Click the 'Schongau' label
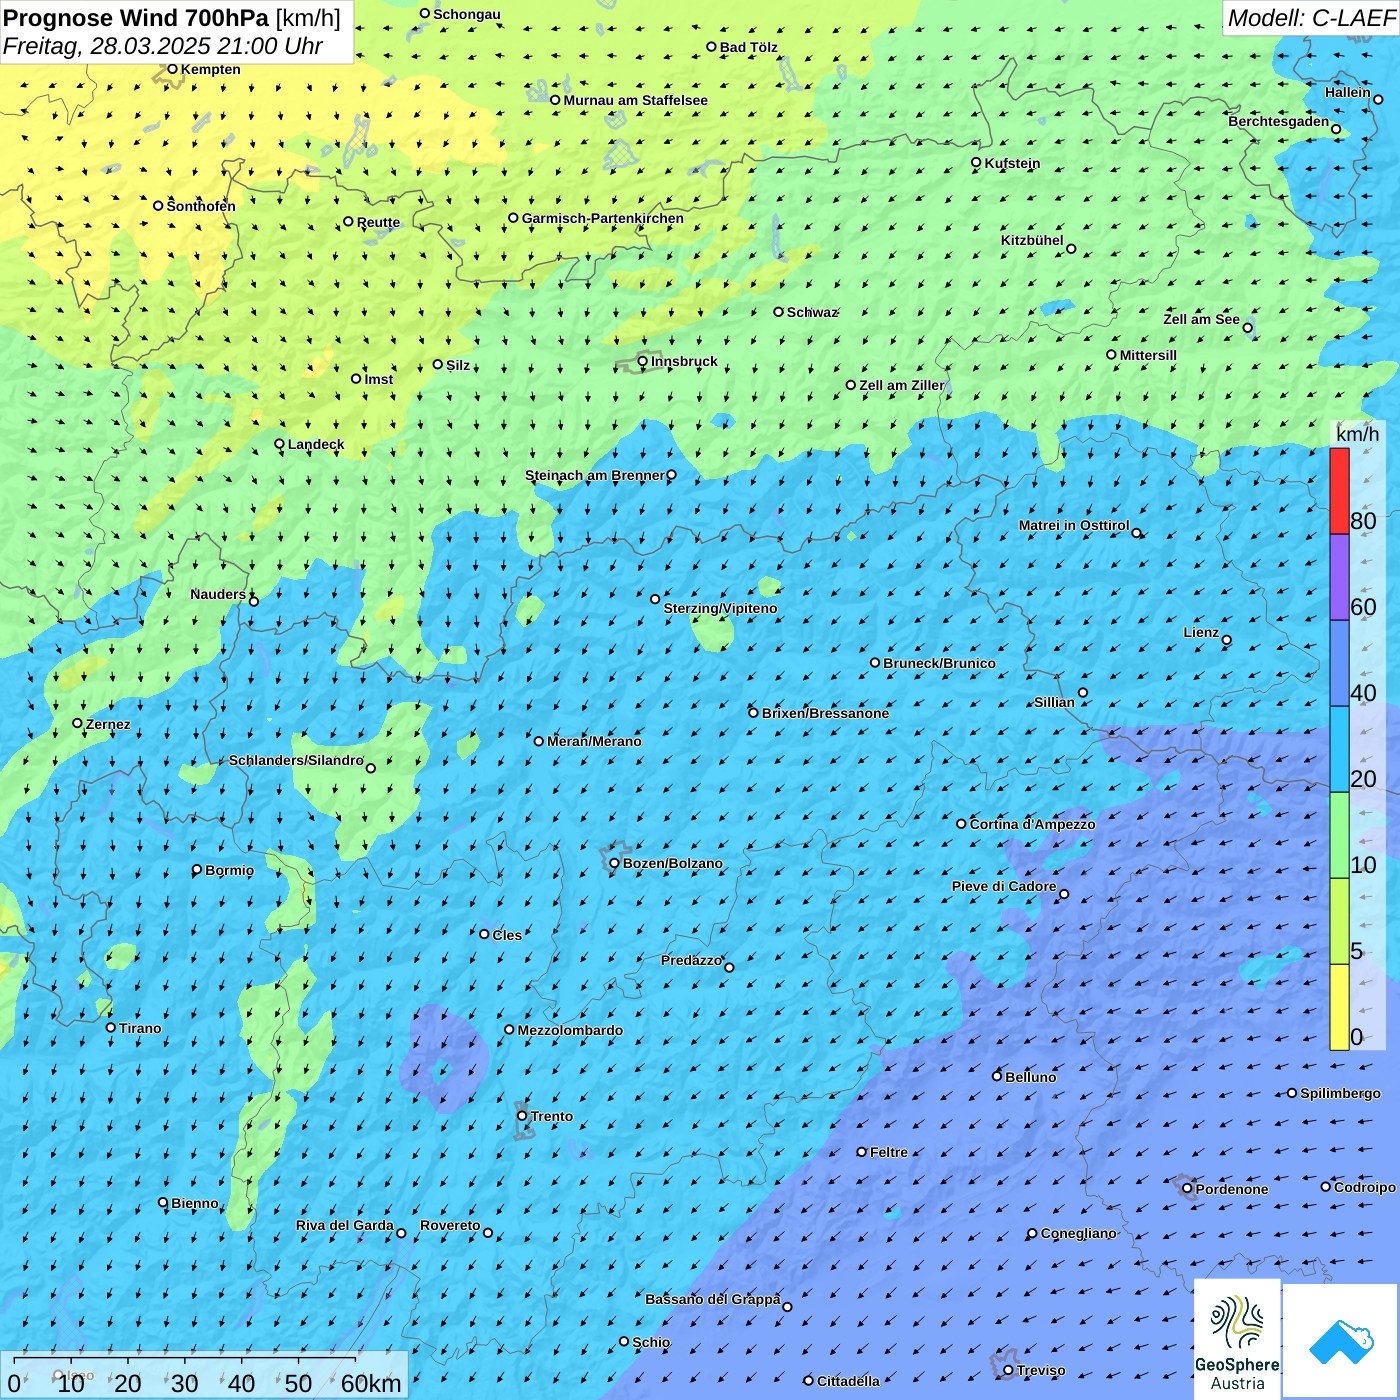Screen dimensions: 1400x1400 467,15
